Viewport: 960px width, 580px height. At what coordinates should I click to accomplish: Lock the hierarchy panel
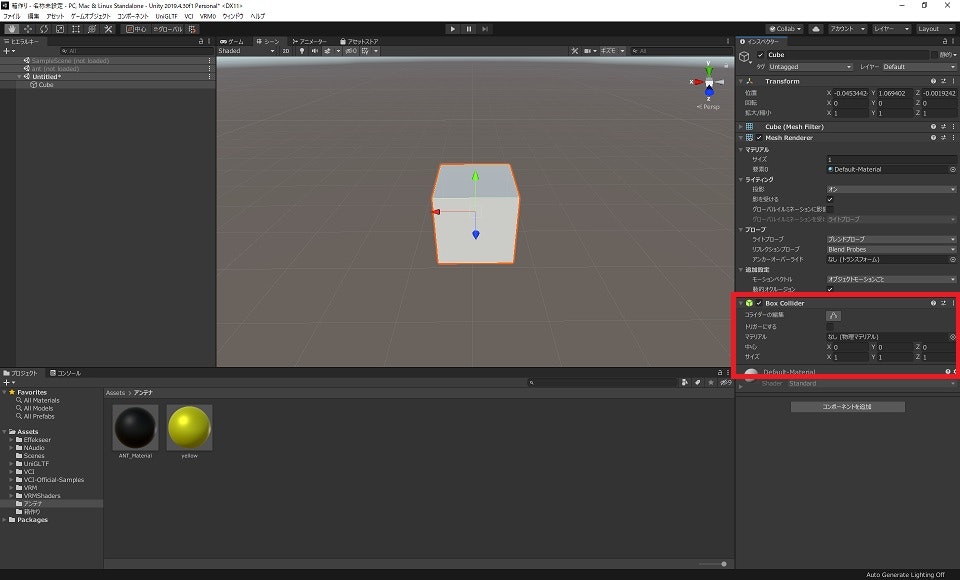(201, 42)
